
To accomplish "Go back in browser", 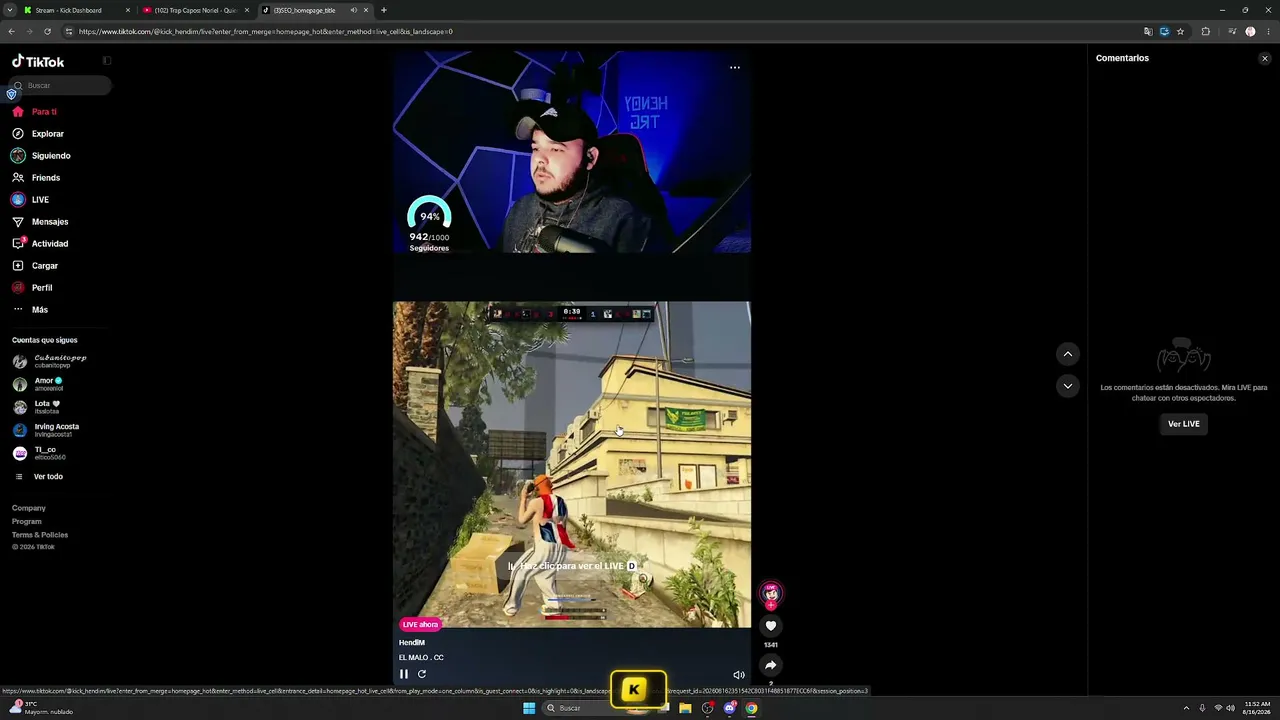I will [11, 31].
